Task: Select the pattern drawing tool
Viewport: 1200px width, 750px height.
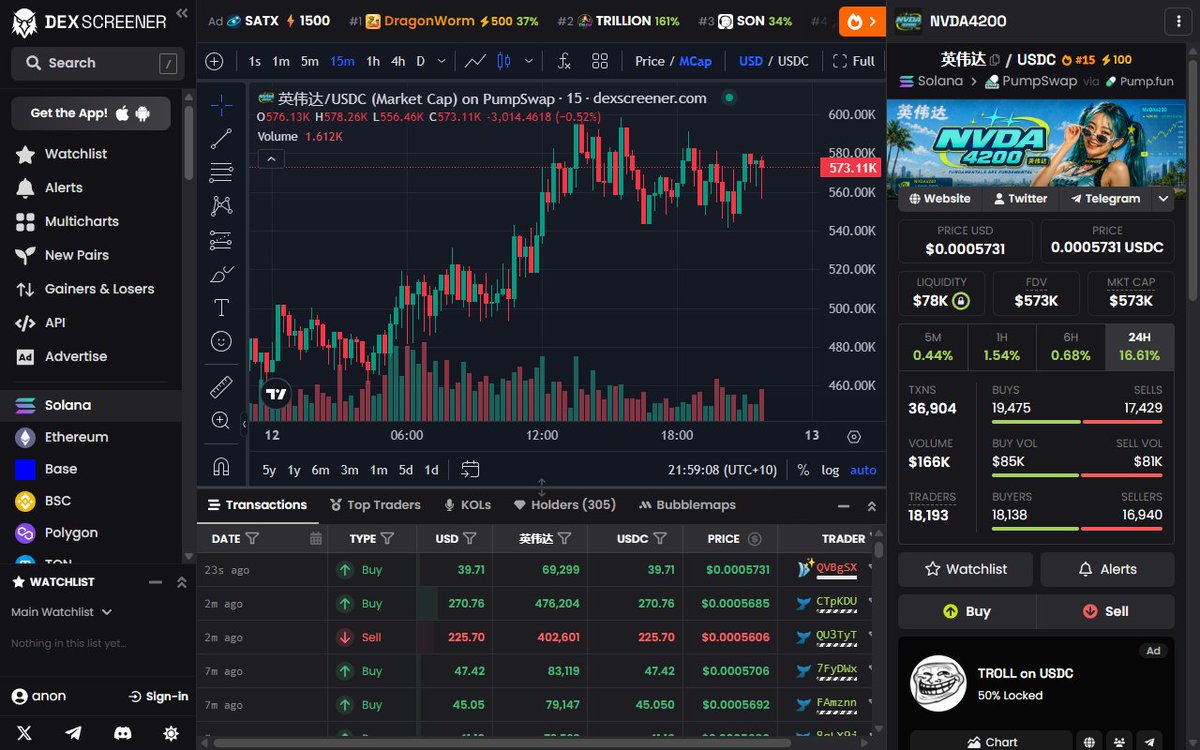Action: (x=221, y=206)
